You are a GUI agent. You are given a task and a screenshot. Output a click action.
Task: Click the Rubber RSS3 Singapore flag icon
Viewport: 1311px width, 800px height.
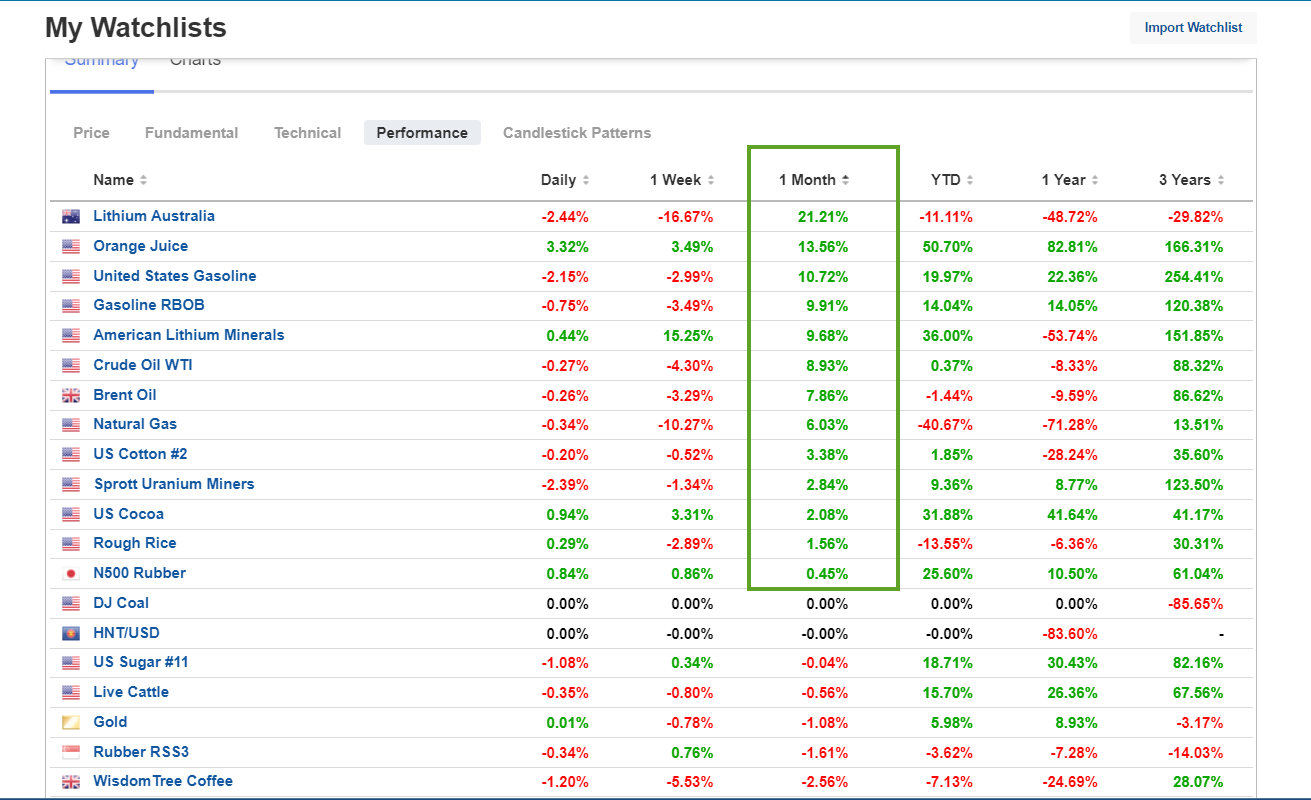click(71, 752)
